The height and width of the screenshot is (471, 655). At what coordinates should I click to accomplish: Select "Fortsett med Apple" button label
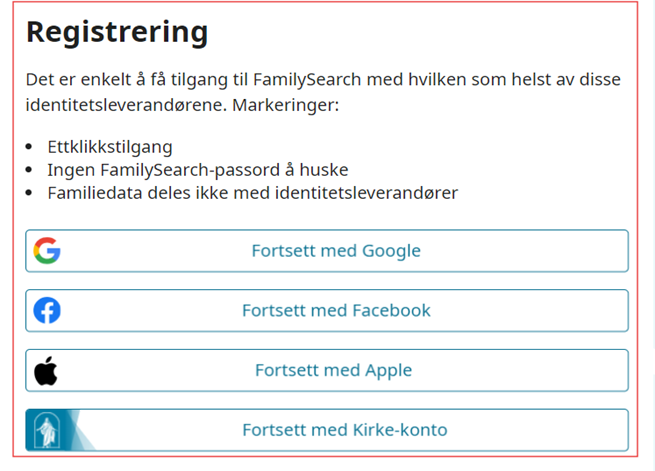click(x=333, y=371)
